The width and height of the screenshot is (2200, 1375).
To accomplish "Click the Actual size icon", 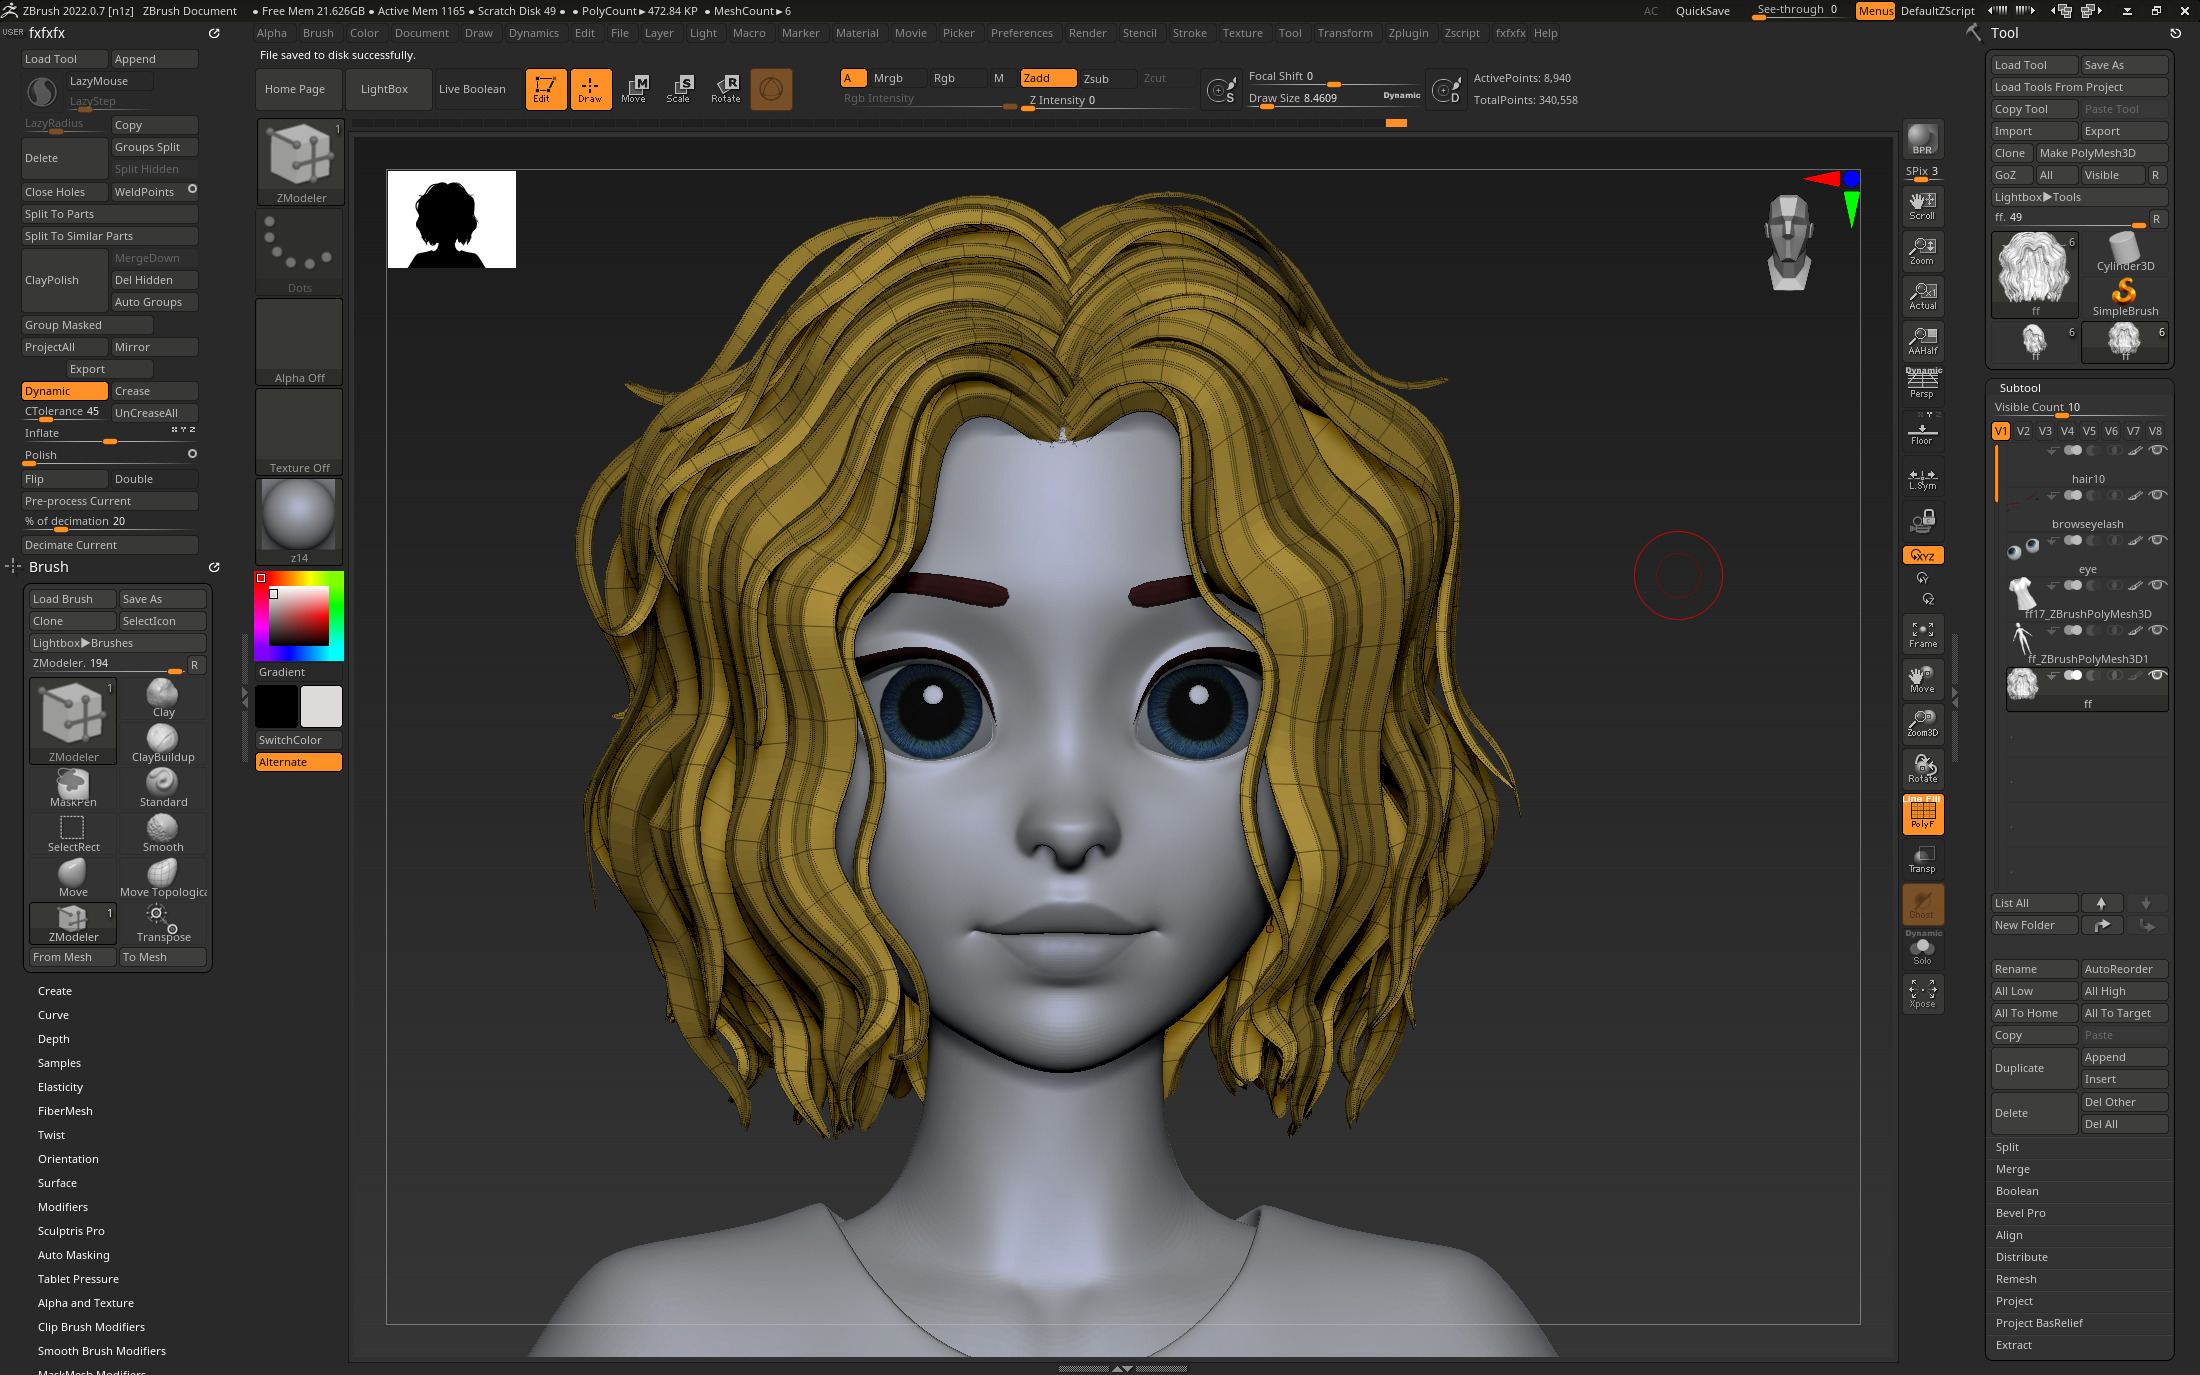I will point(1922,295).
